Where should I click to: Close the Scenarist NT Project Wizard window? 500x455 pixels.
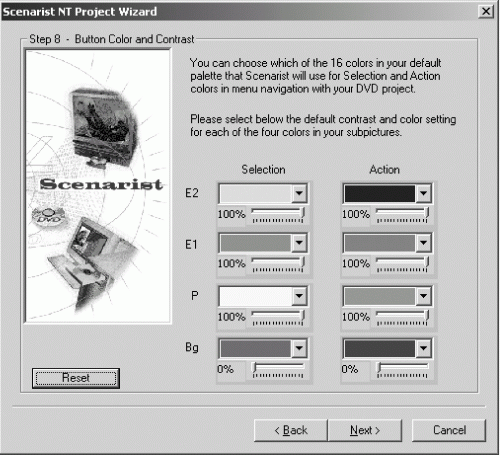[x=486, y=11]
